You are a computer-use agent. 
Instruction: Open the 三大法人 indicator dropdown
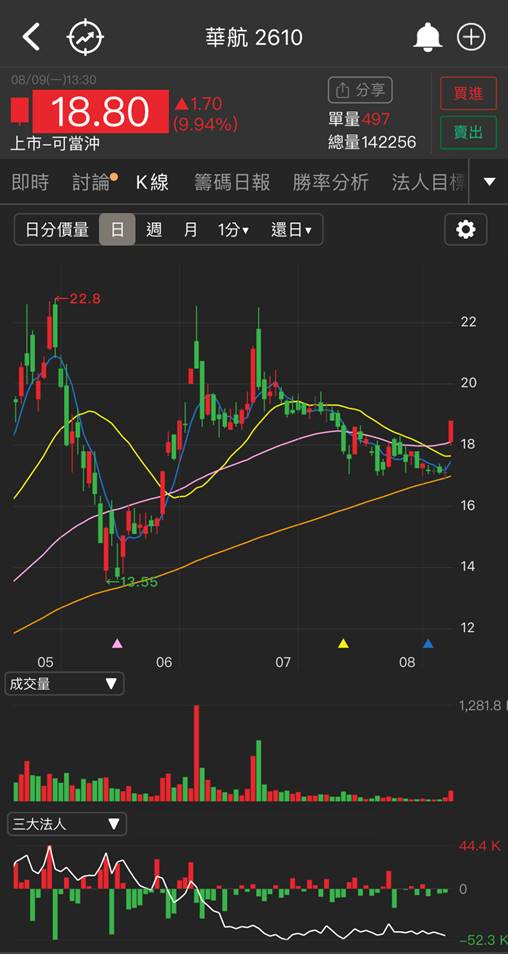point(67,824)
